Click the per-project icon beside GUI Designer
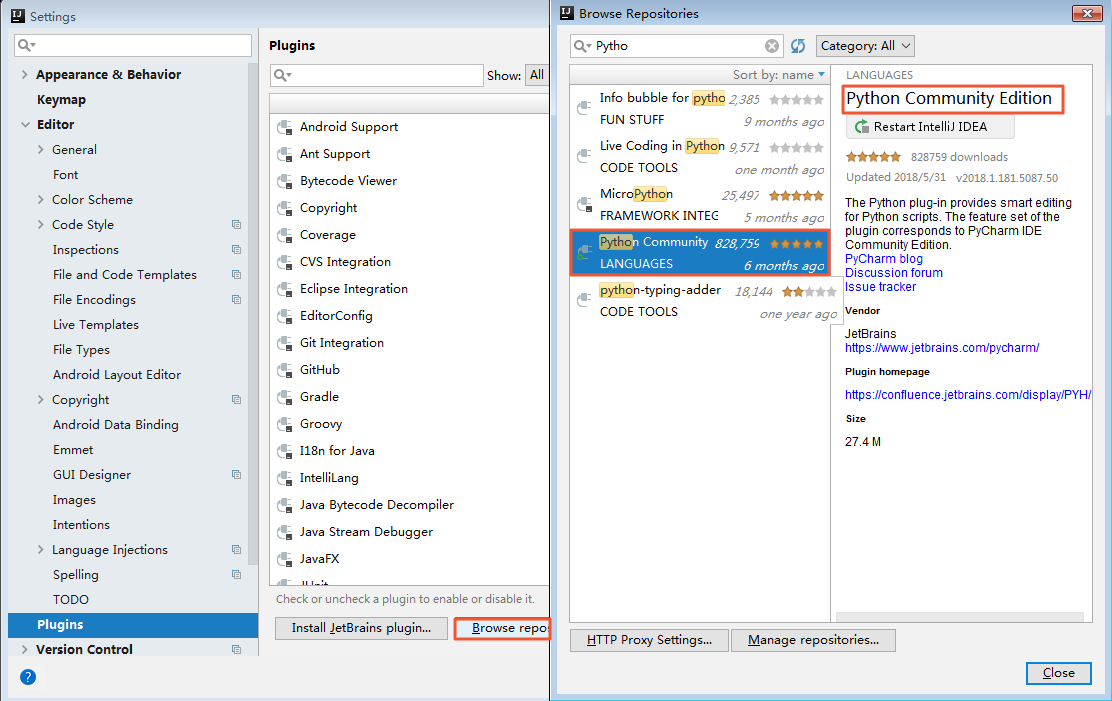The image size is (1112, 701). pyautogui.click(x=236, y=475)
